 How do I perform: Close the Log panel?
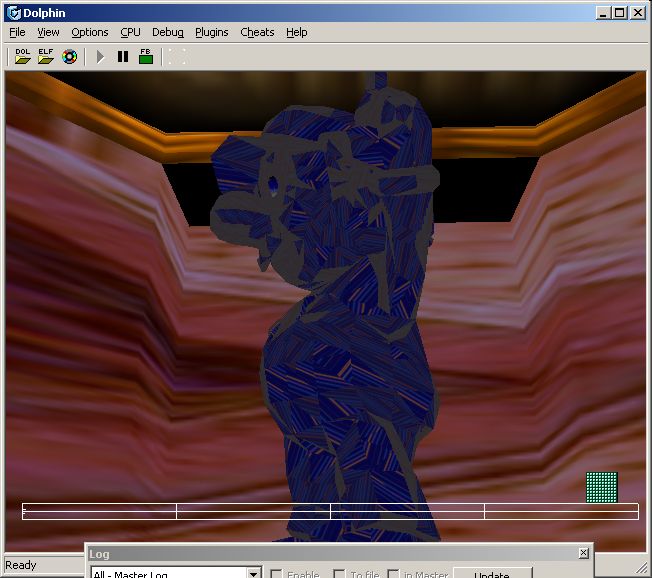[583, 553]
